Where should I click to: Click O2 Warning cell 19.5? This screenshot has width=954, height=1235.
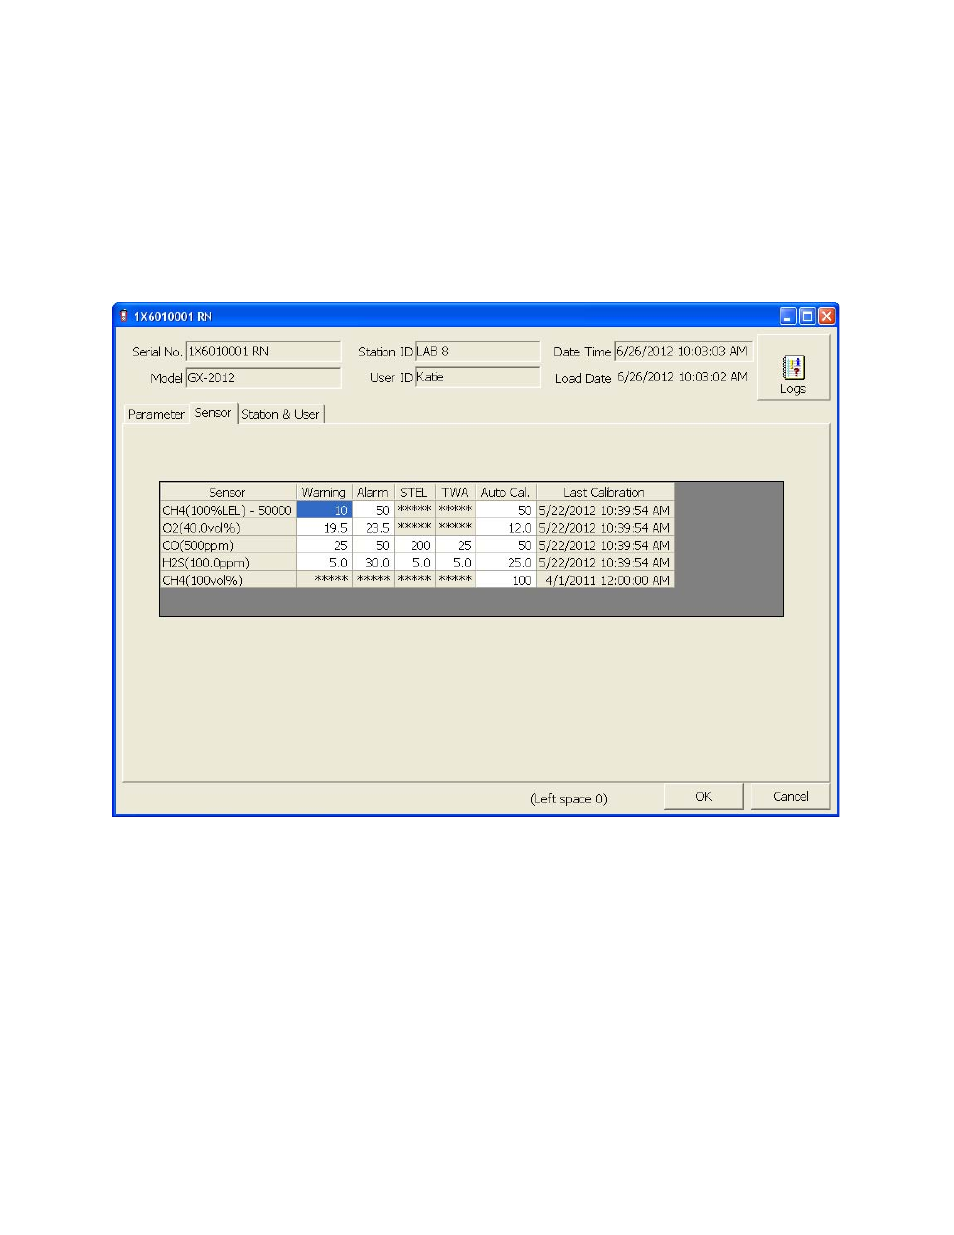tap(324, 528)
